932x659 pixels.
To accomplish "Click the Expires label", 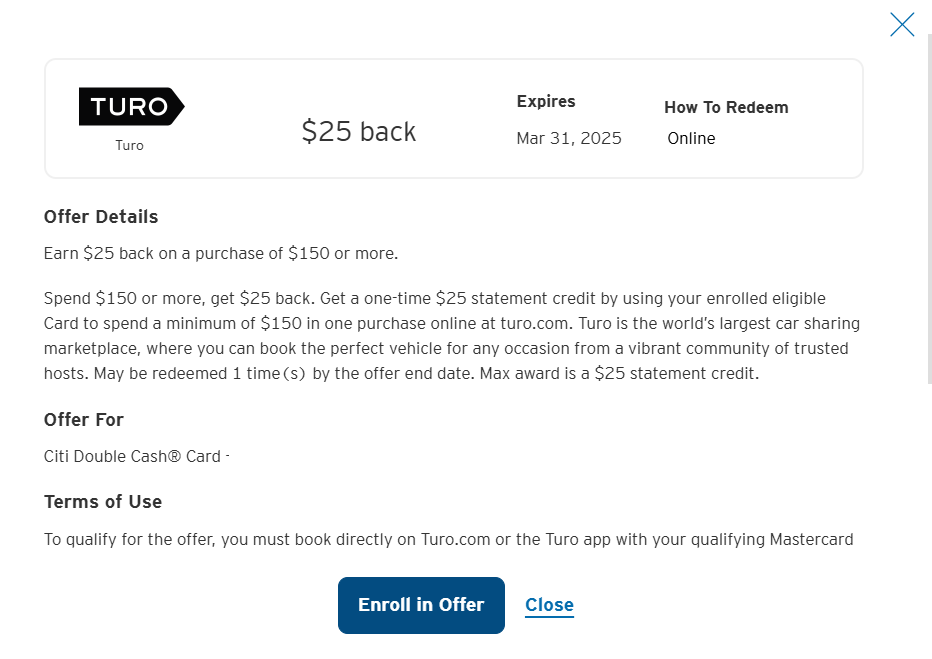I will click(x=546, y=102).
